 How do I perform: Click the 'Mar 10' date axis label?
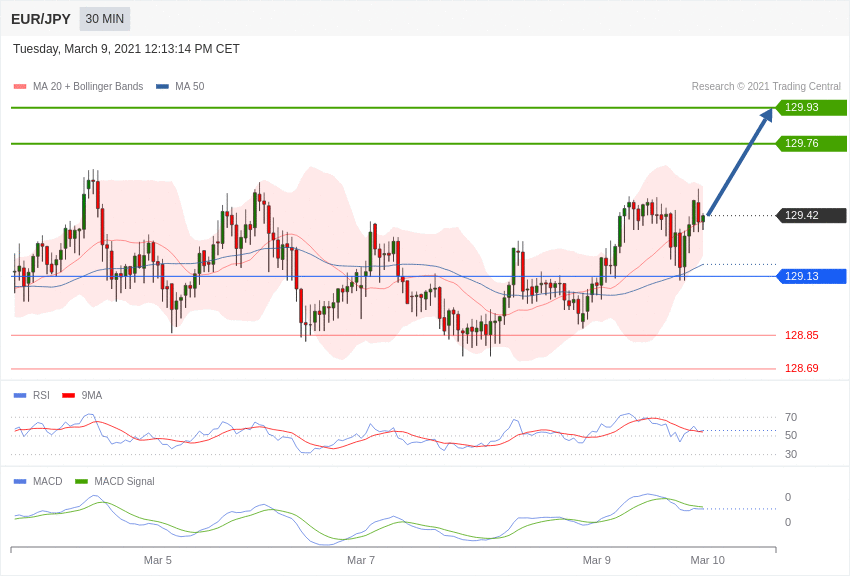point(707,560)
